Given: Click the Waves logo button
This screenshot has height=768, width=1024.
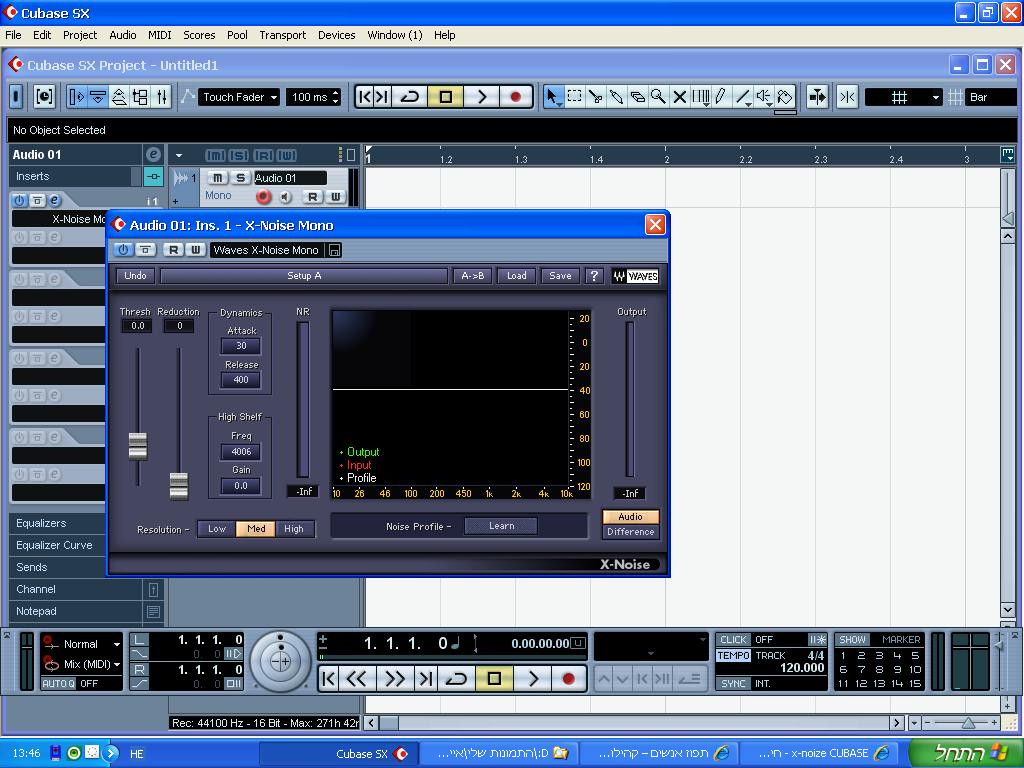Looking at the screenshot, I should (635, 276).
